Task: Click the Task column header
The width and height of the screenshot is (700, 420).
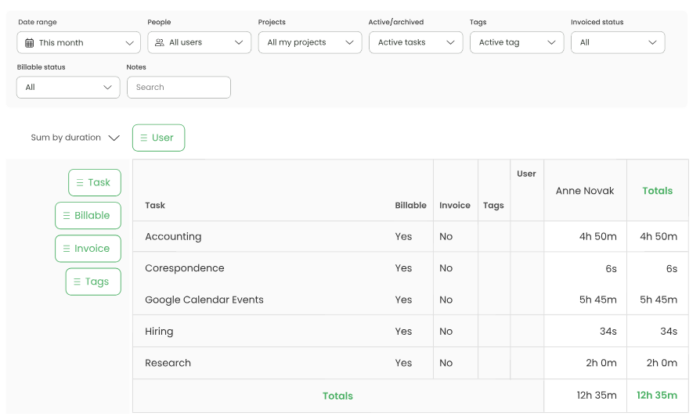Action: (x=155, y=205)
